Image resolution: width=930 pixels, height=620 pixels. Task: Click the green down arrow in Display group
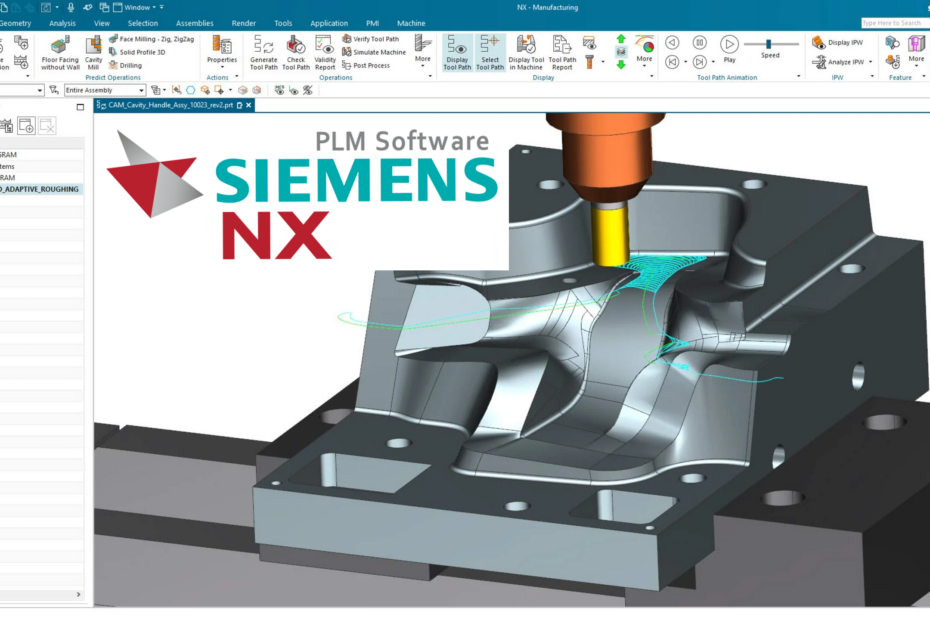(621, 64)
